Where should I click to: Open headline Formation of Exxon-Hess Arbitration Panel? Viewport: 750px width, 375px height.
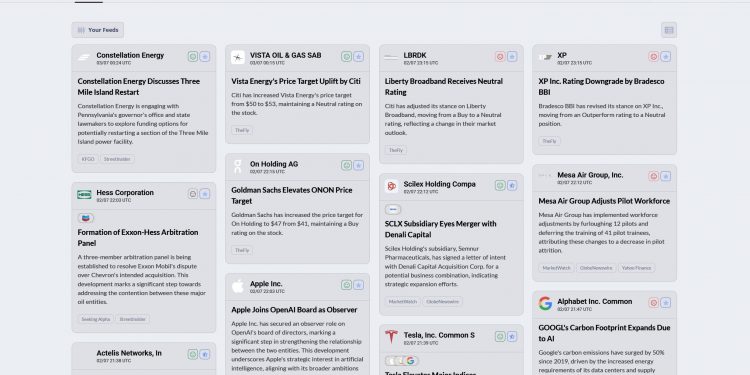coord(138,238)
